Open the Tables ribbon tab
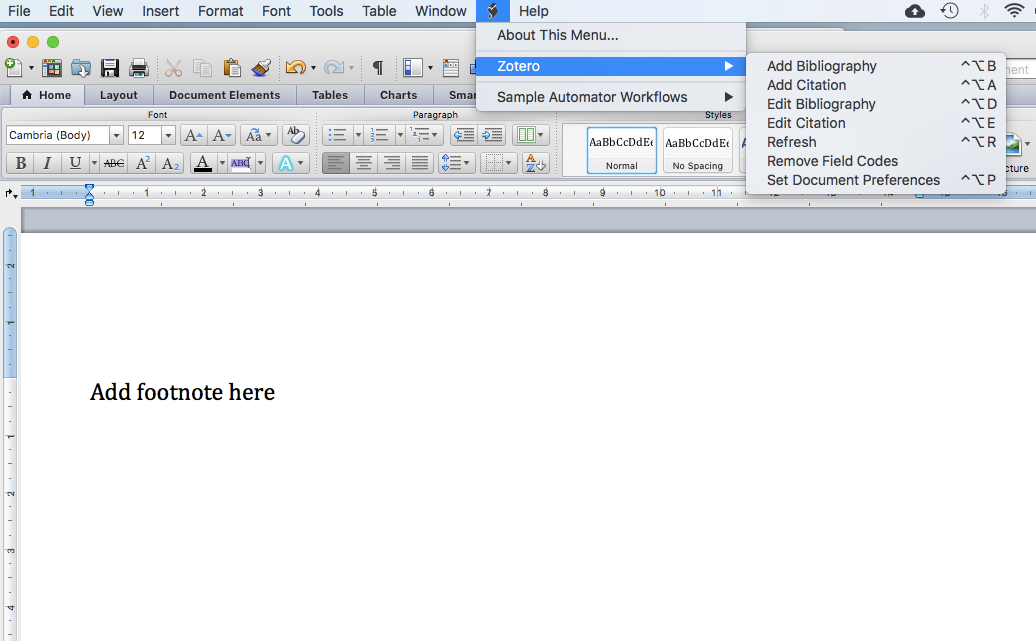1036x641 pixels. pos(330,95)
